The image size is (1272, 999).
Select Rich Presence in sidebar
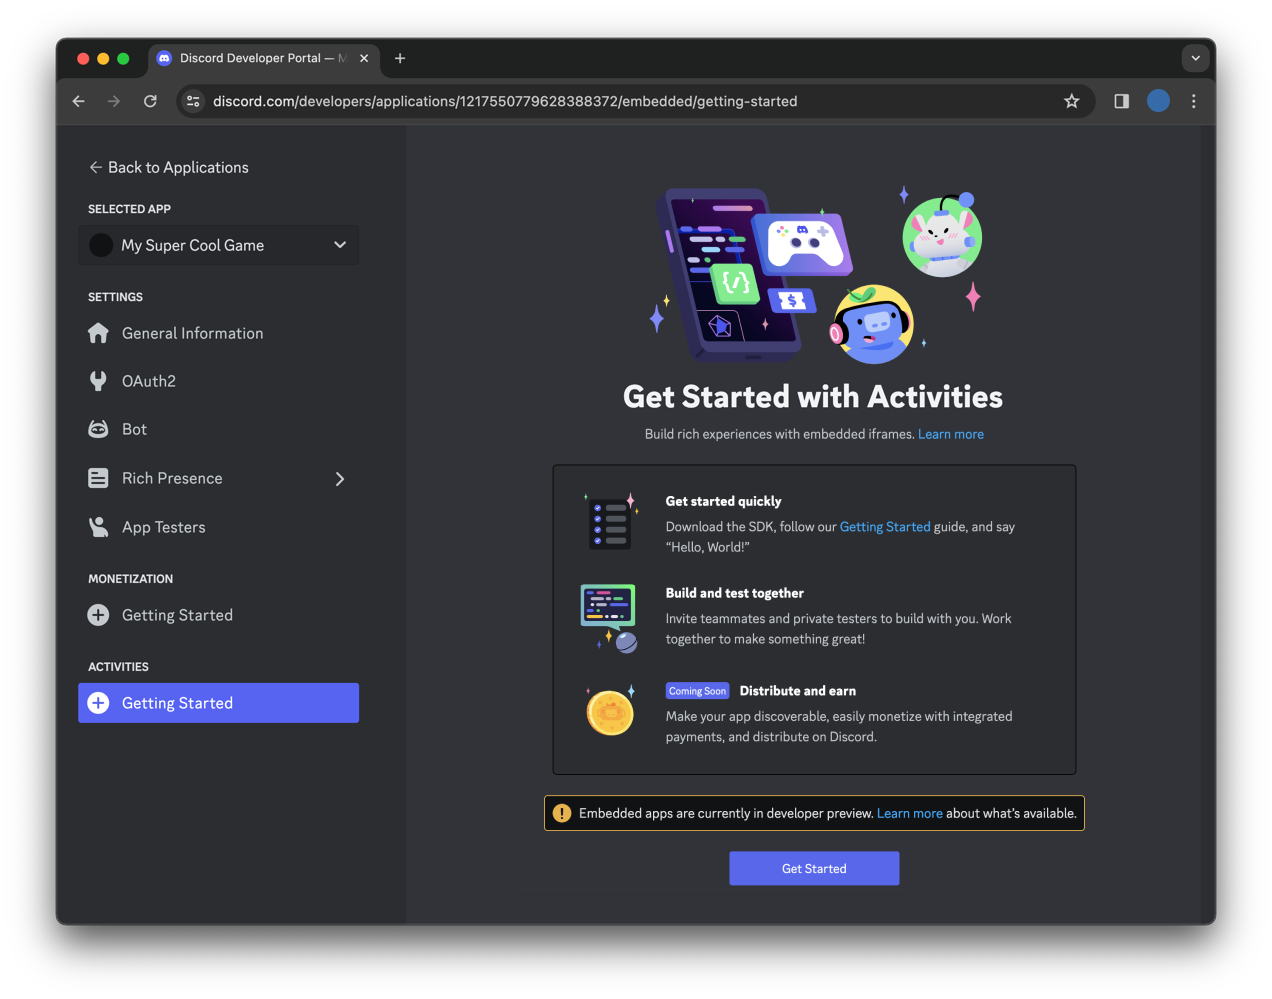[x=218, y=478]
